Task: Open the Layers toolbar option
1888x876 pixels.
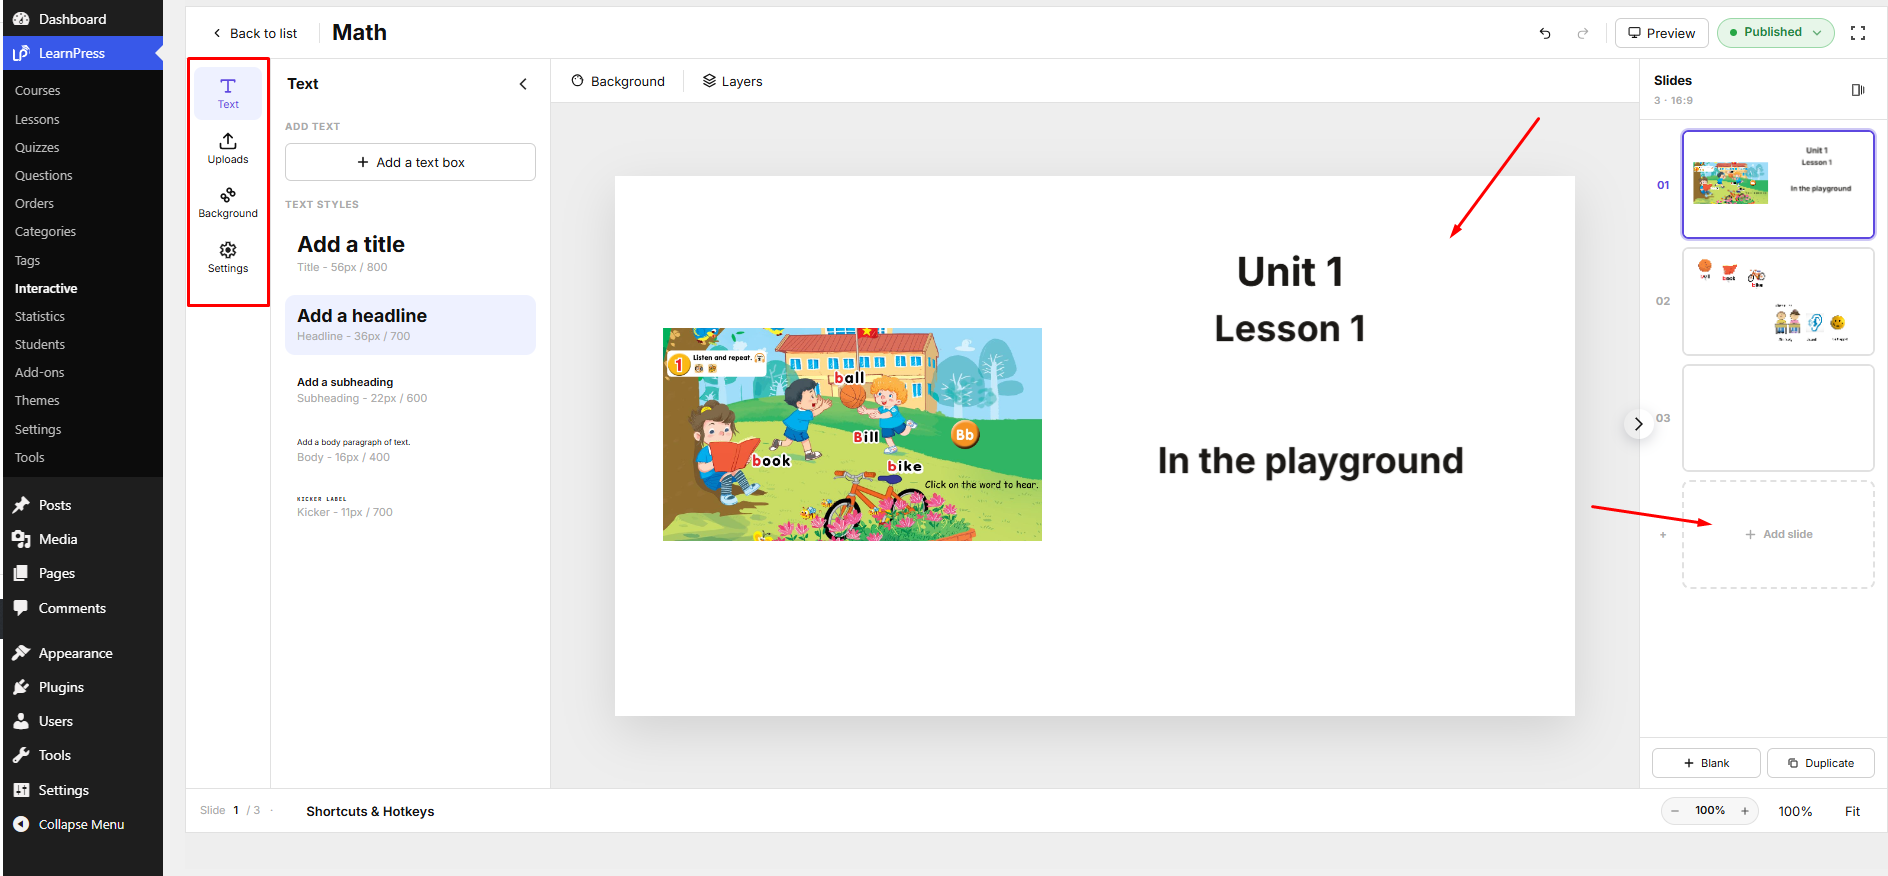Action: click(x=732, y=81)
